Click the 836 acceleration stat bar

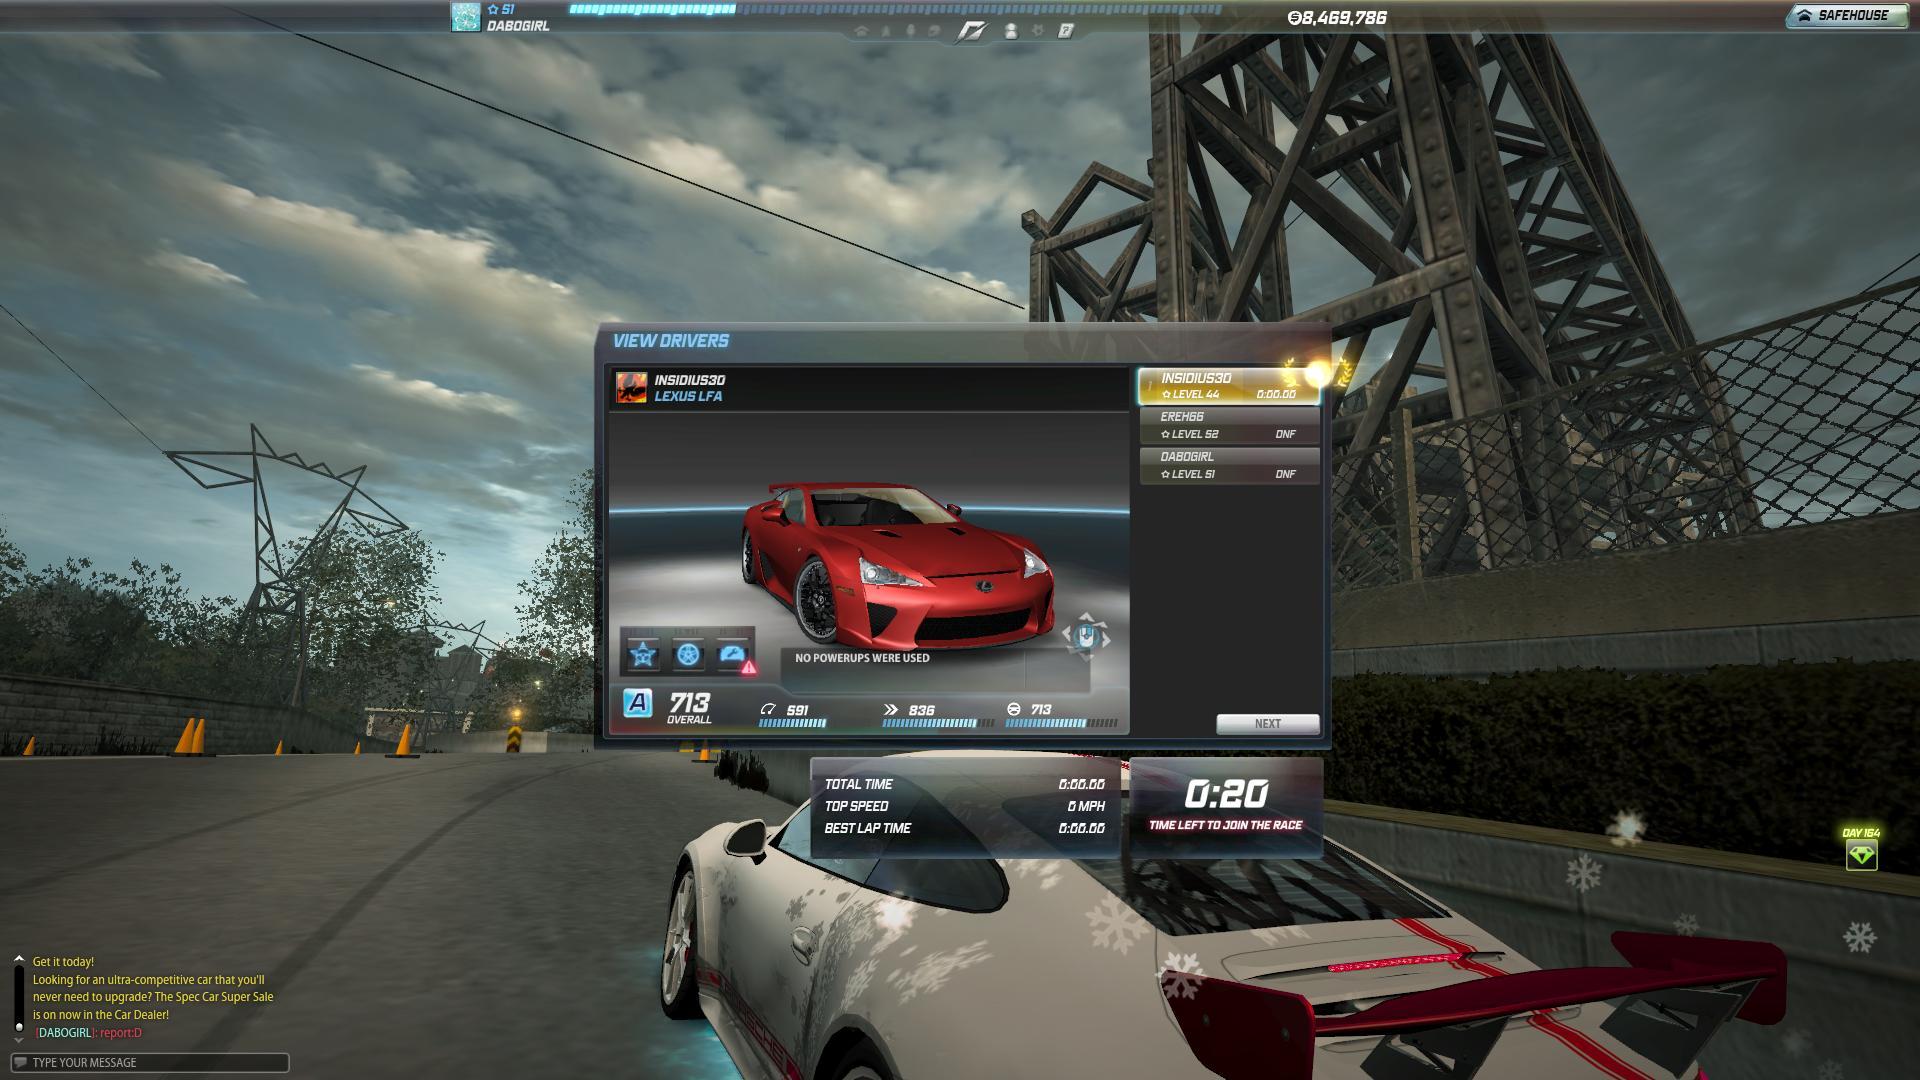click(x=939, y=723)
